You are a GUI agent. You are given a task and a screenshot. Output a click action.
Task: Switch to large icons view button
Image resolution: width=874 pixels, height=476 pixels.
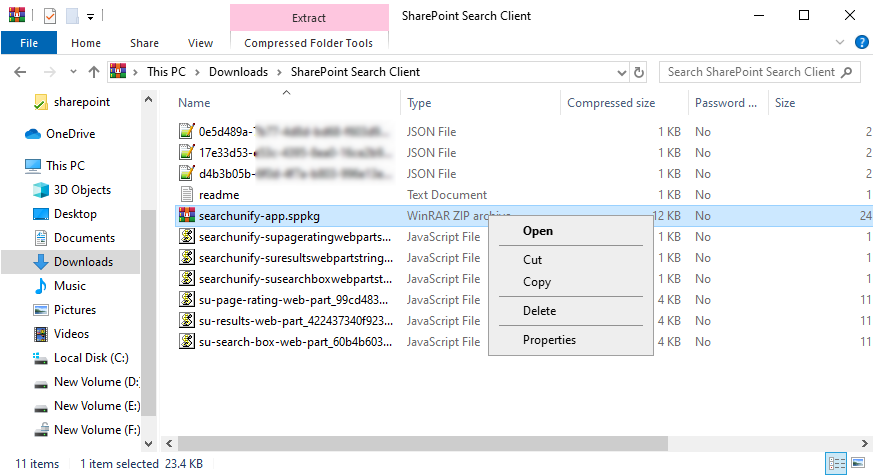pyautogui.click(x=857, y=464)
